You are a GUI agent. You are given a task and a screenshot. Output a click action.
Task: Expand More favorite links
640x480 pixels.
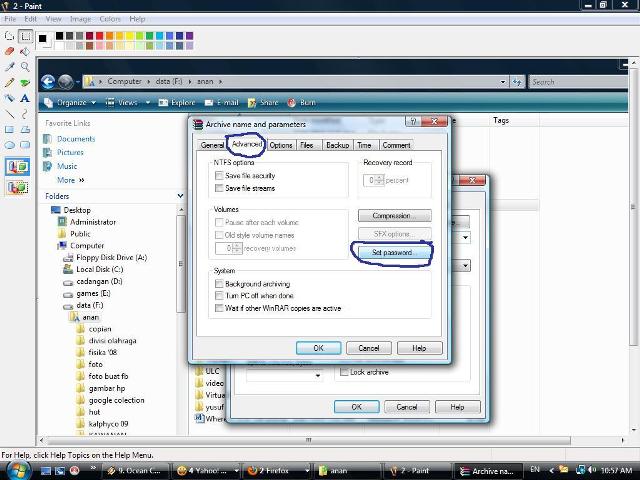71,180
